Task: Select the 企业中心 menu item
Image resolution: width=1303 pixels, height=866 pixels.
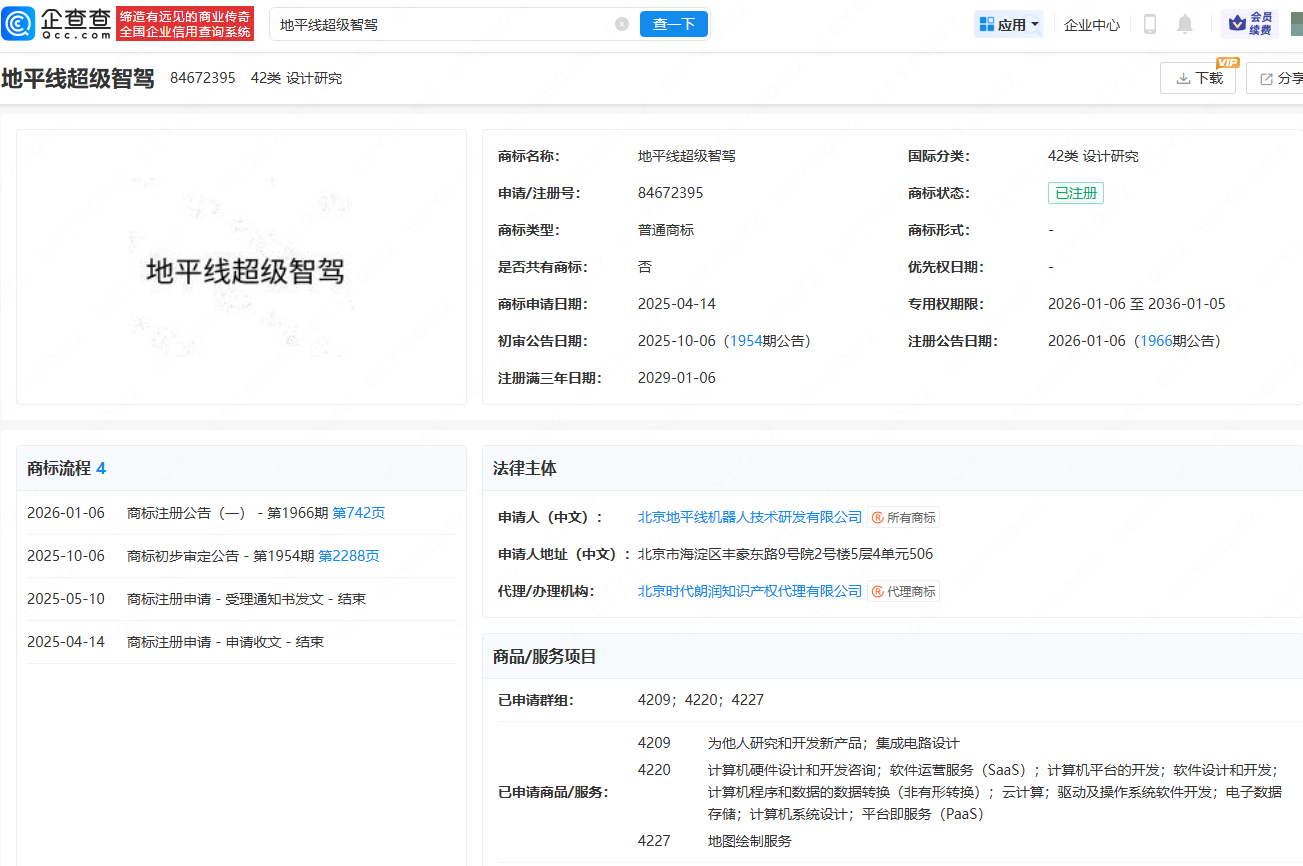Action: pos(1091,24)
